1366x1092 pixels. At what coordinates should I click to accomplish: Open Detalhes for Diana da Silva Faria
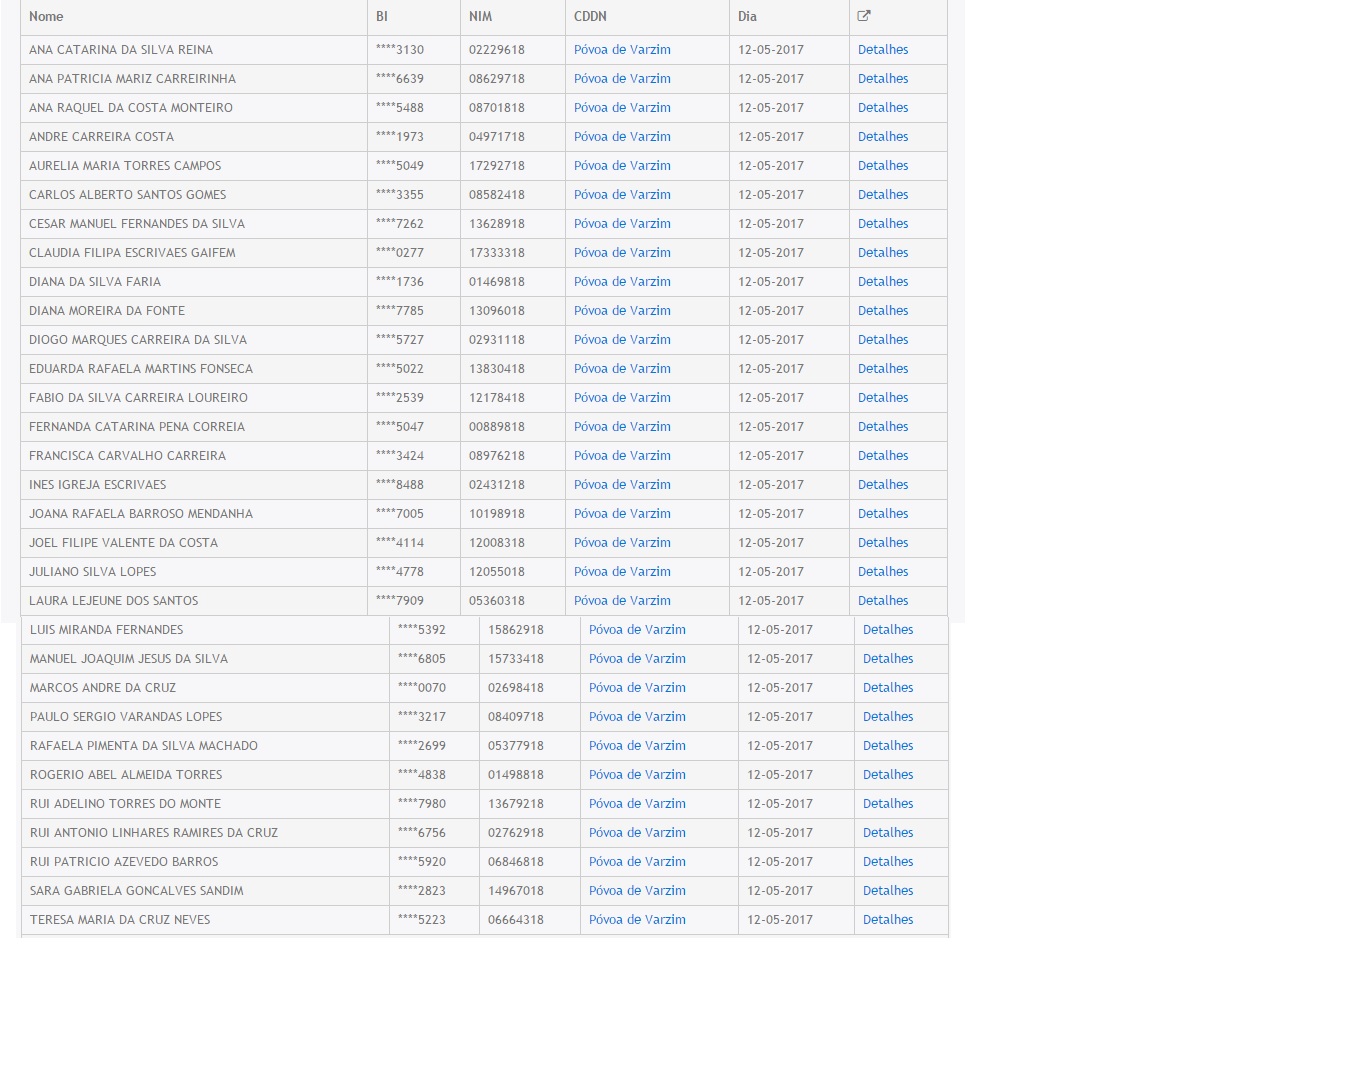click(883, 282)
